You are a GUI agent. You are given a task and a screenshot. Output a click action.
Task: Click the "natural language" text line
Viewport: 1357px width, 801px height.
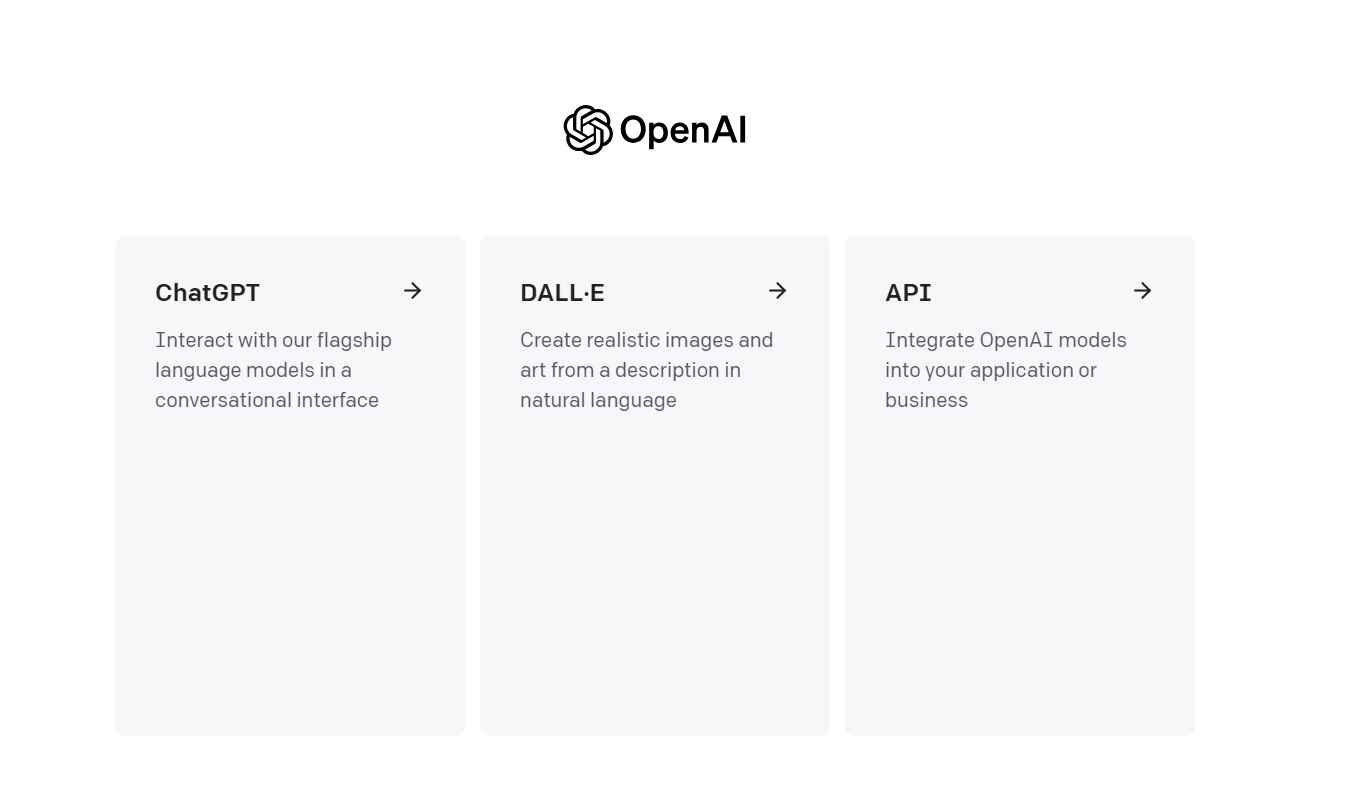598,400
